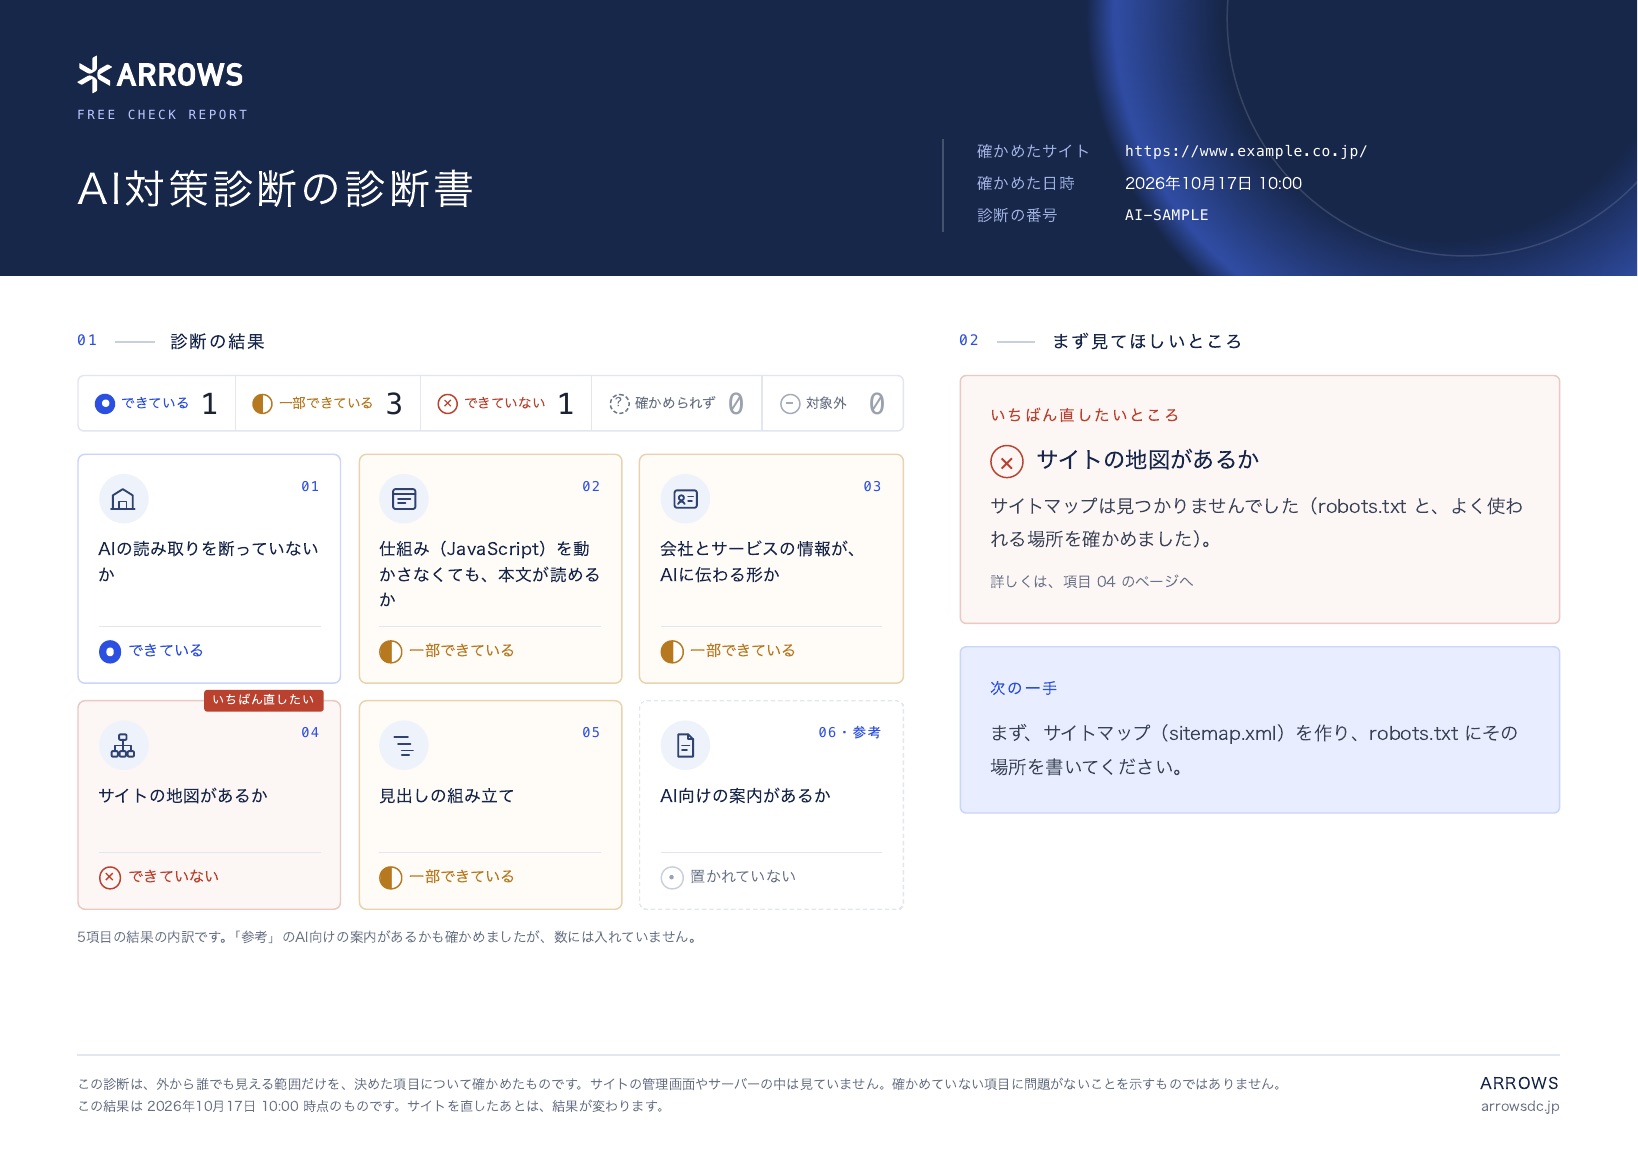Click the 仕組み（JavaScript）を動かさなくても title text
1638x1157 pixels.
[x=490, y=574]
